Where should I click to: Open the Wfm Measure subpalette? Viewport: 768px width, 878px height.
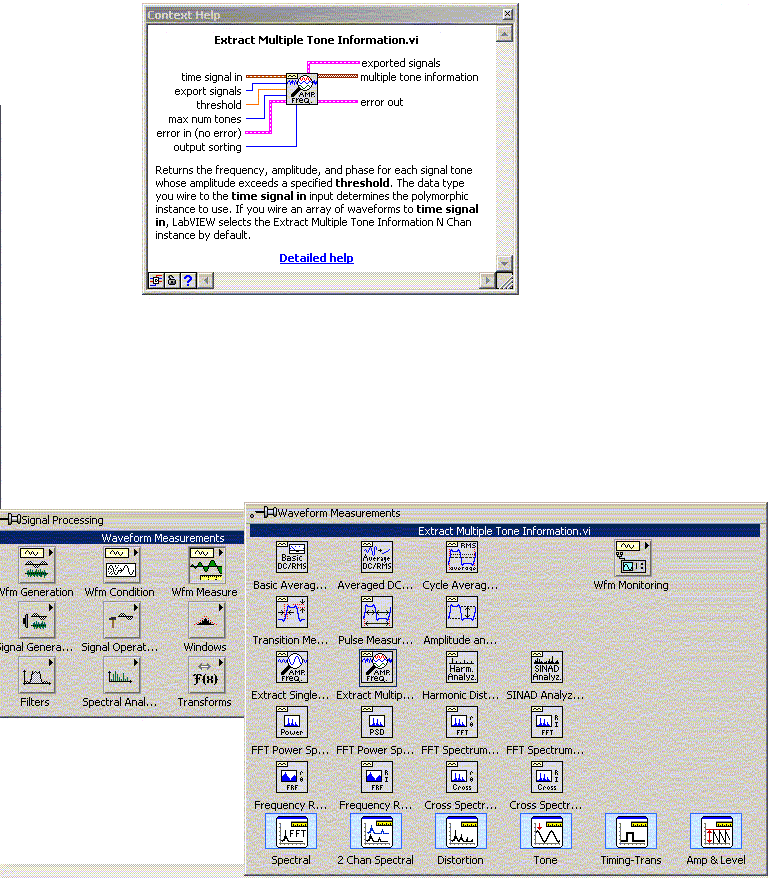[207, 564]
